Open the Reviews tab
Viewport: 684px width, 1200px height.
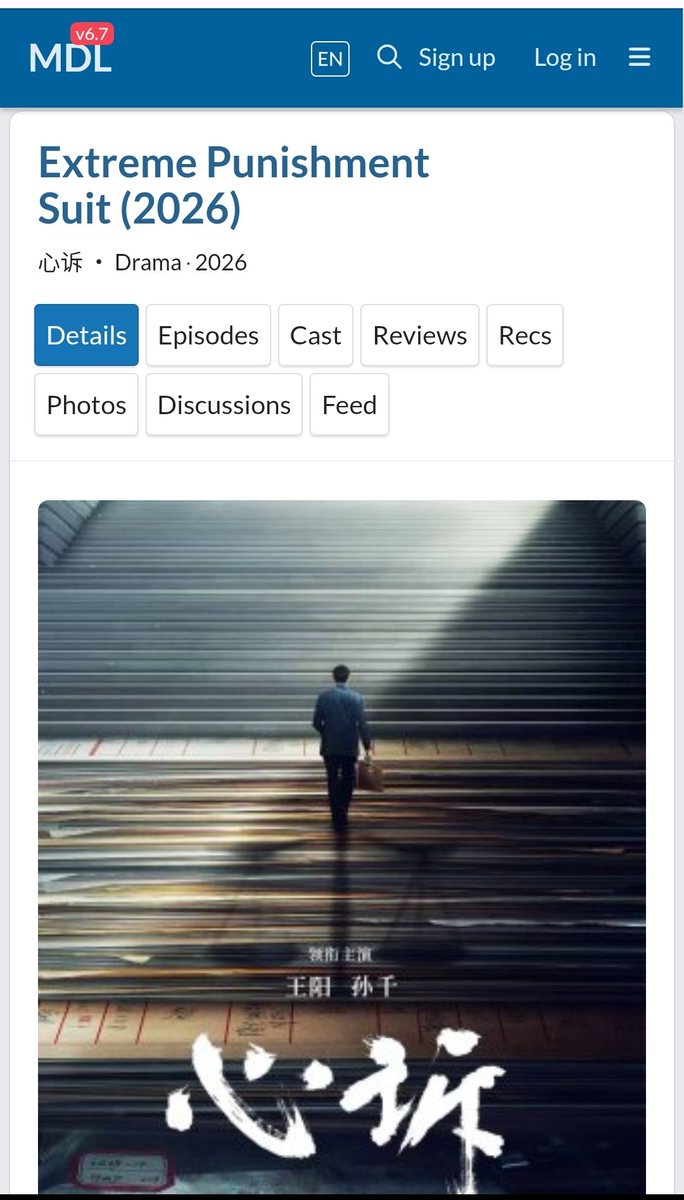[x=420, y=335]
